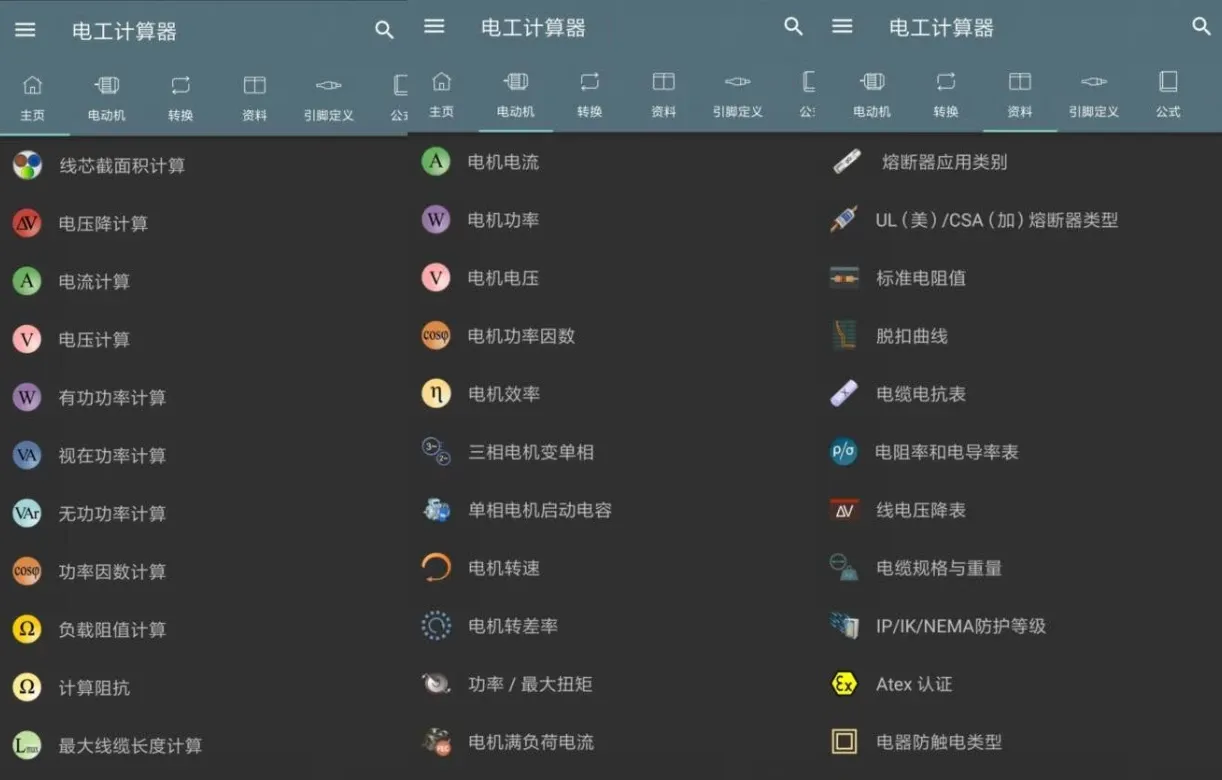Click the Ω icon for 负载阻值计算
Viewport: 1222px width, 780px height.
pos(27,629)
